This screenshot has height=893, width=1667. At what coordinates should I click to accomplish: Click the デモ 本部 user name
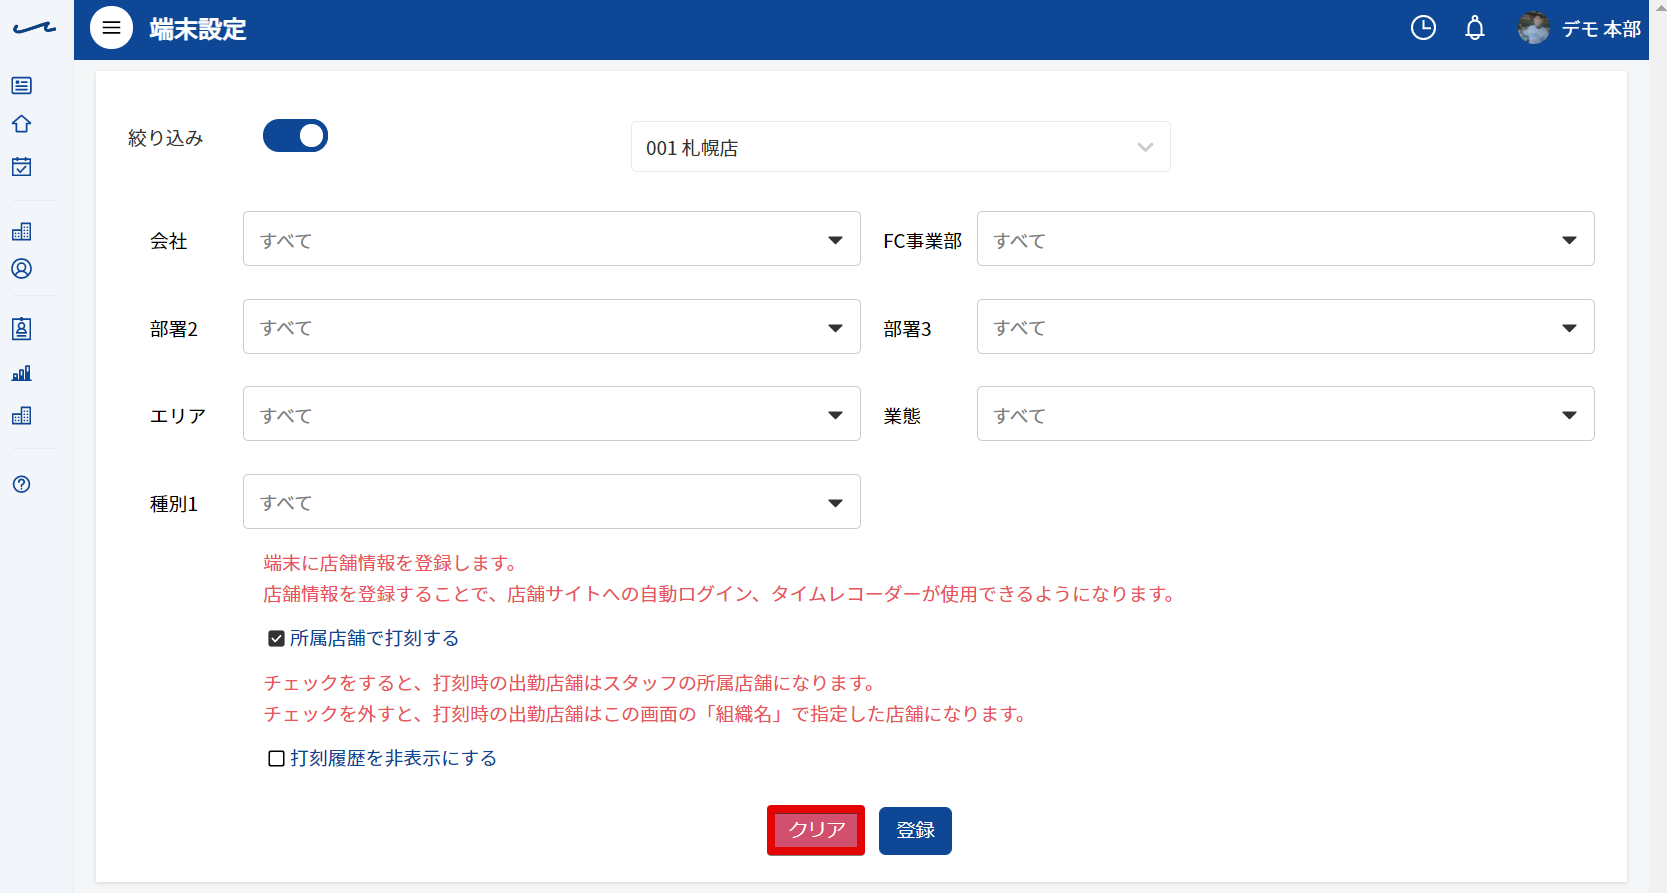pyautogui.click(x=1601, y=29)
